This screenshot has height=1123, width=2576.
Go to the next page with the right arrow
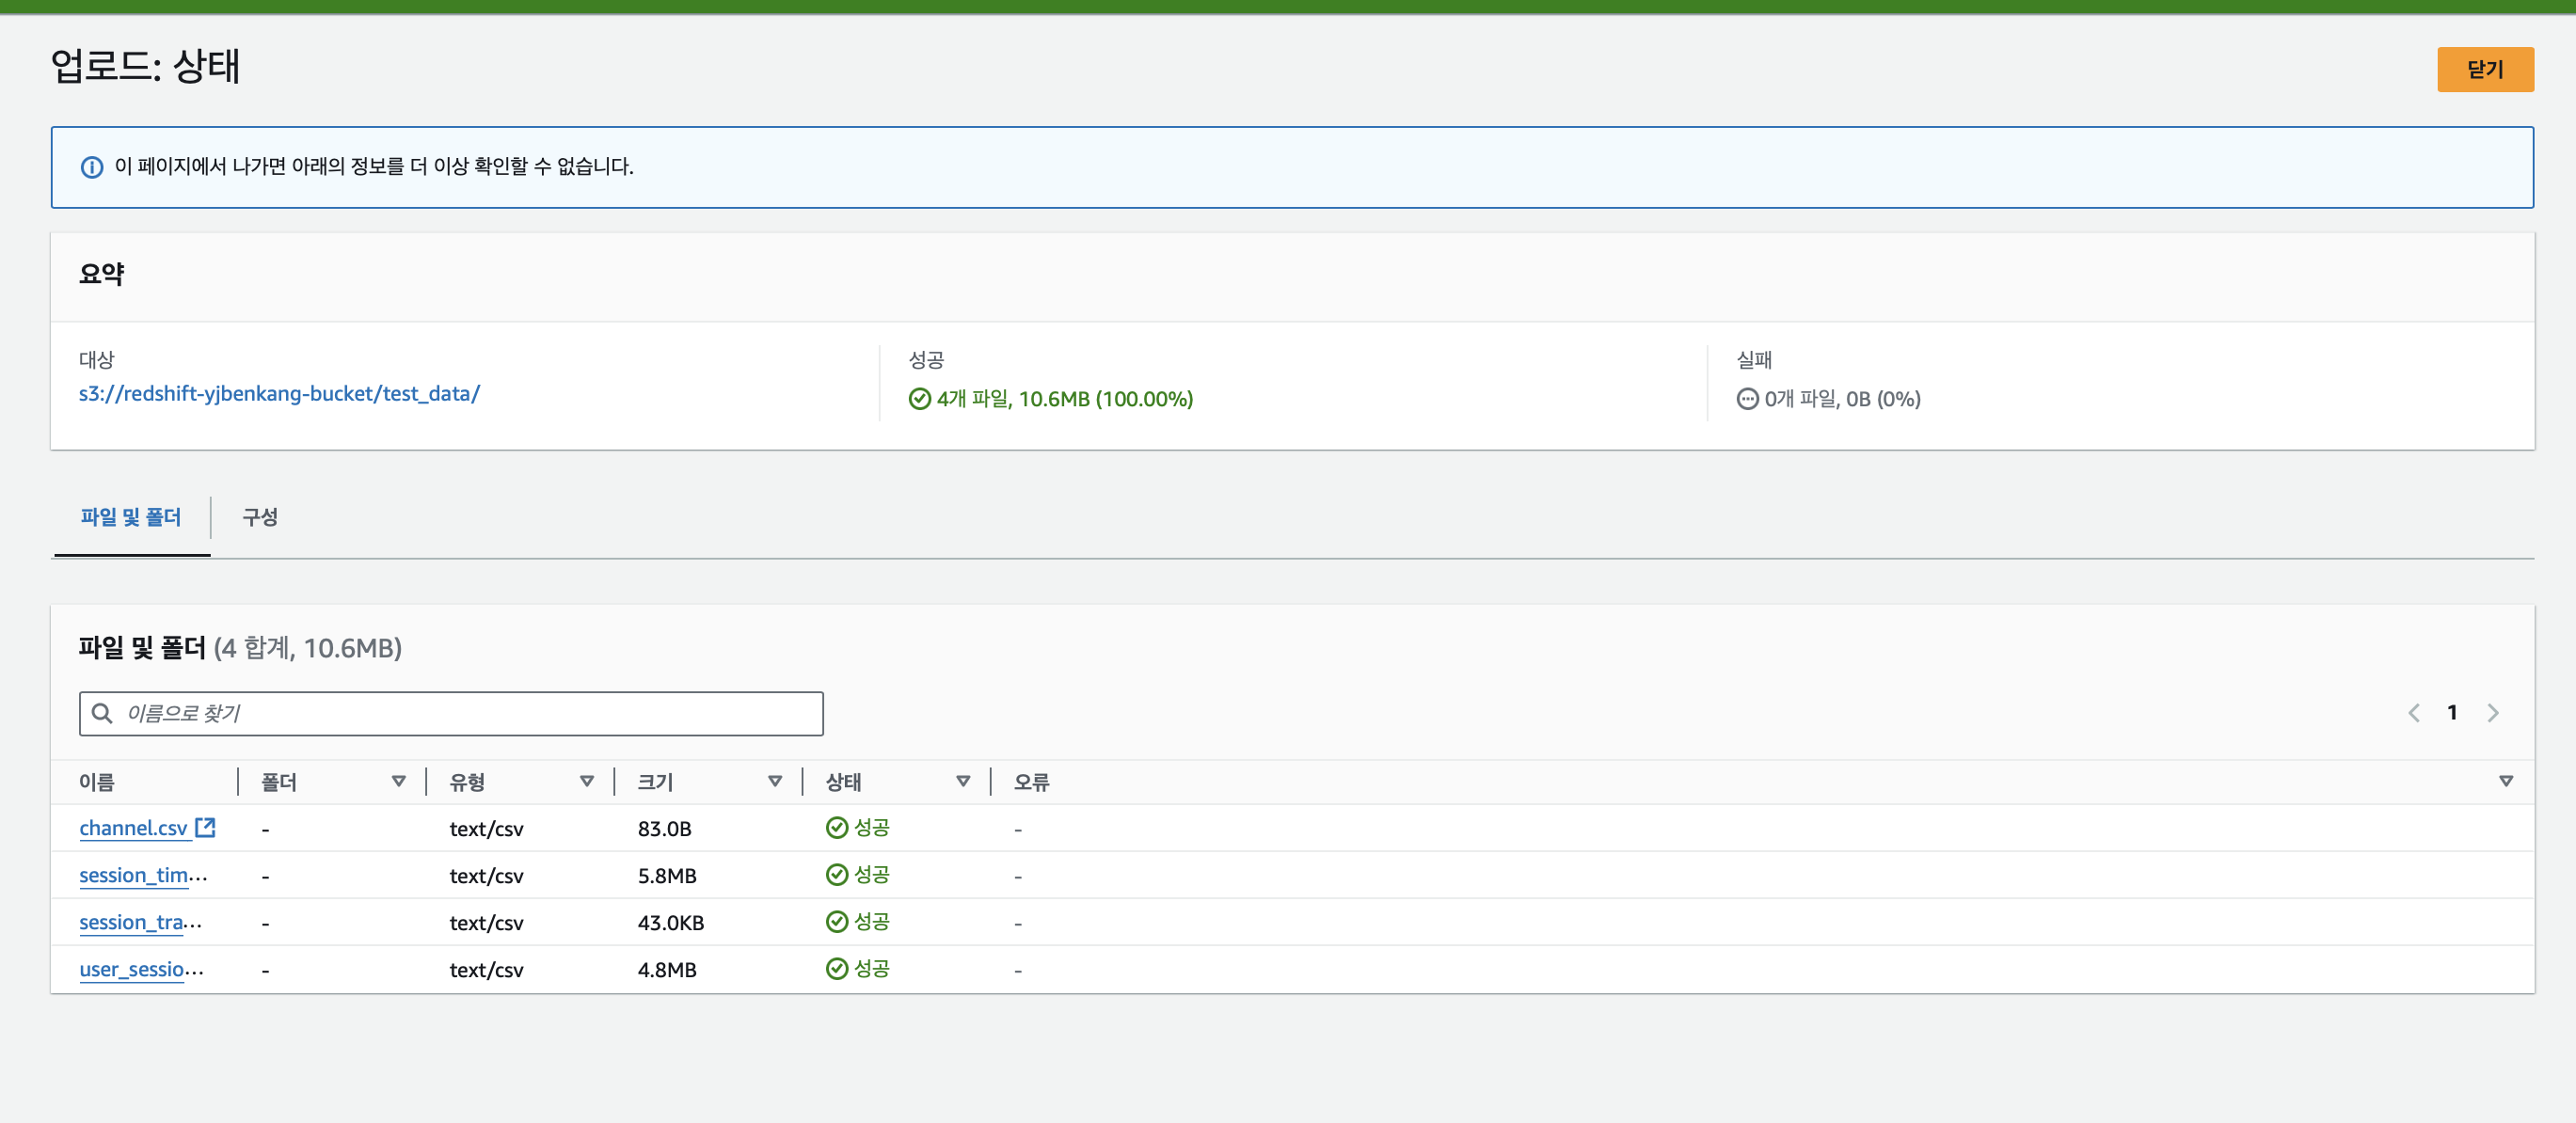coord(2493,712)
